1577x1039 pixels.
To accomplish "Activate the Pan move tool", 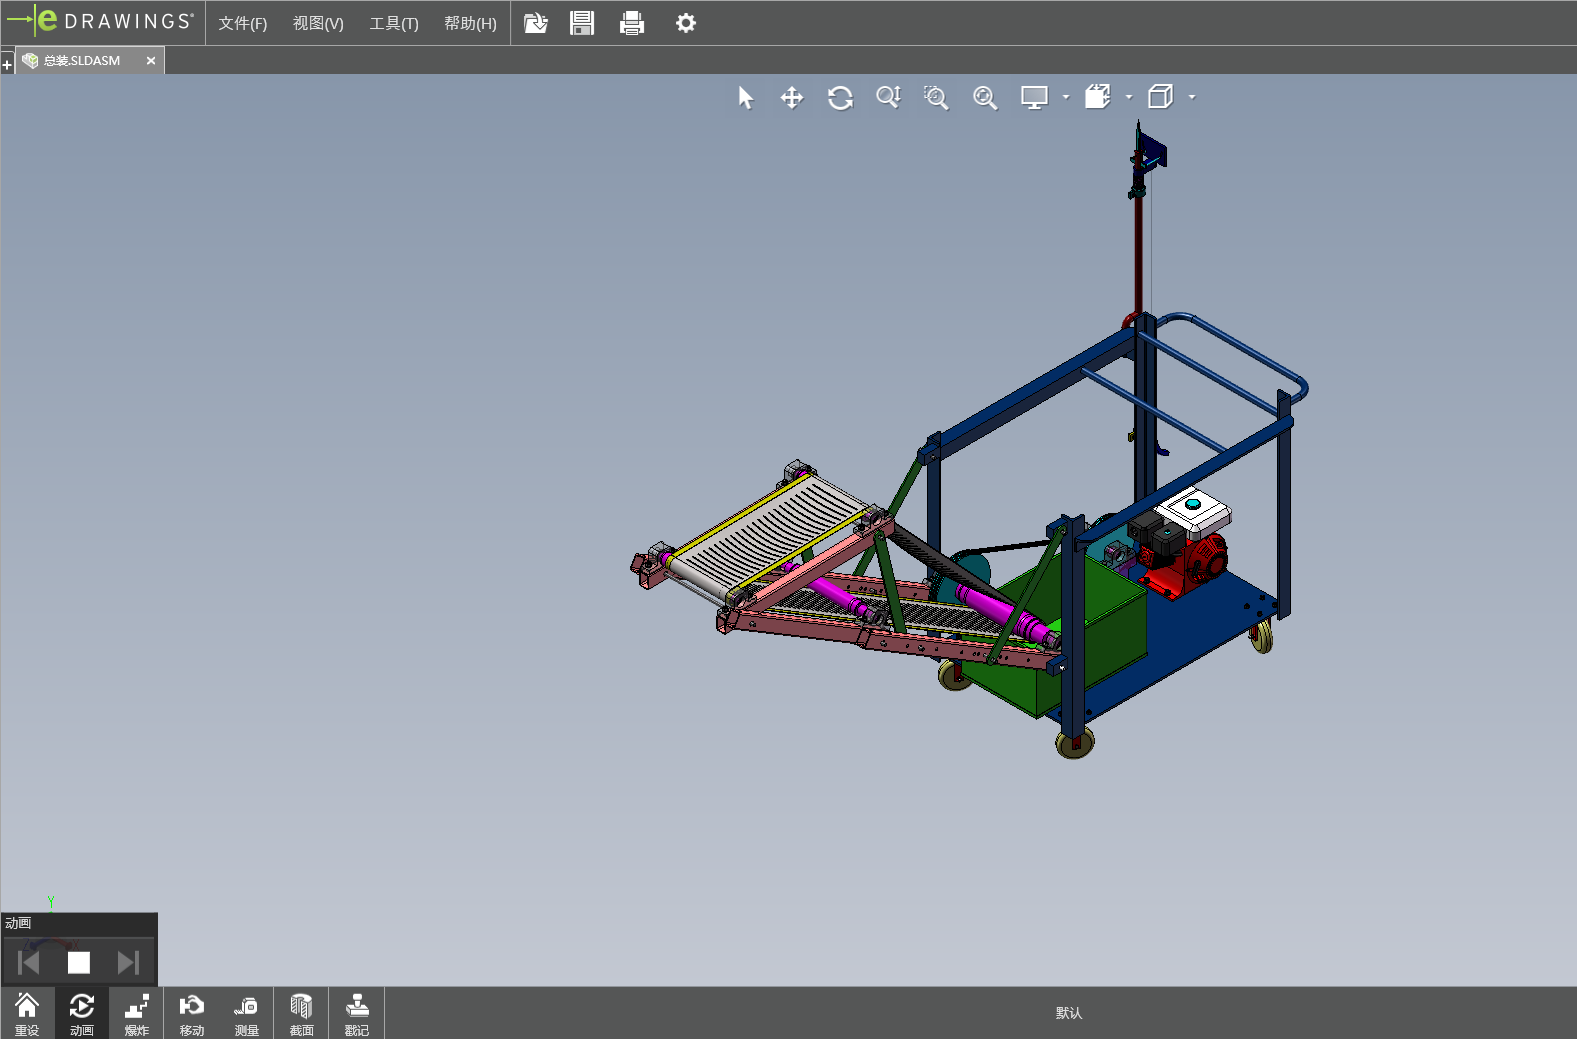I will [x=792, y=98].
